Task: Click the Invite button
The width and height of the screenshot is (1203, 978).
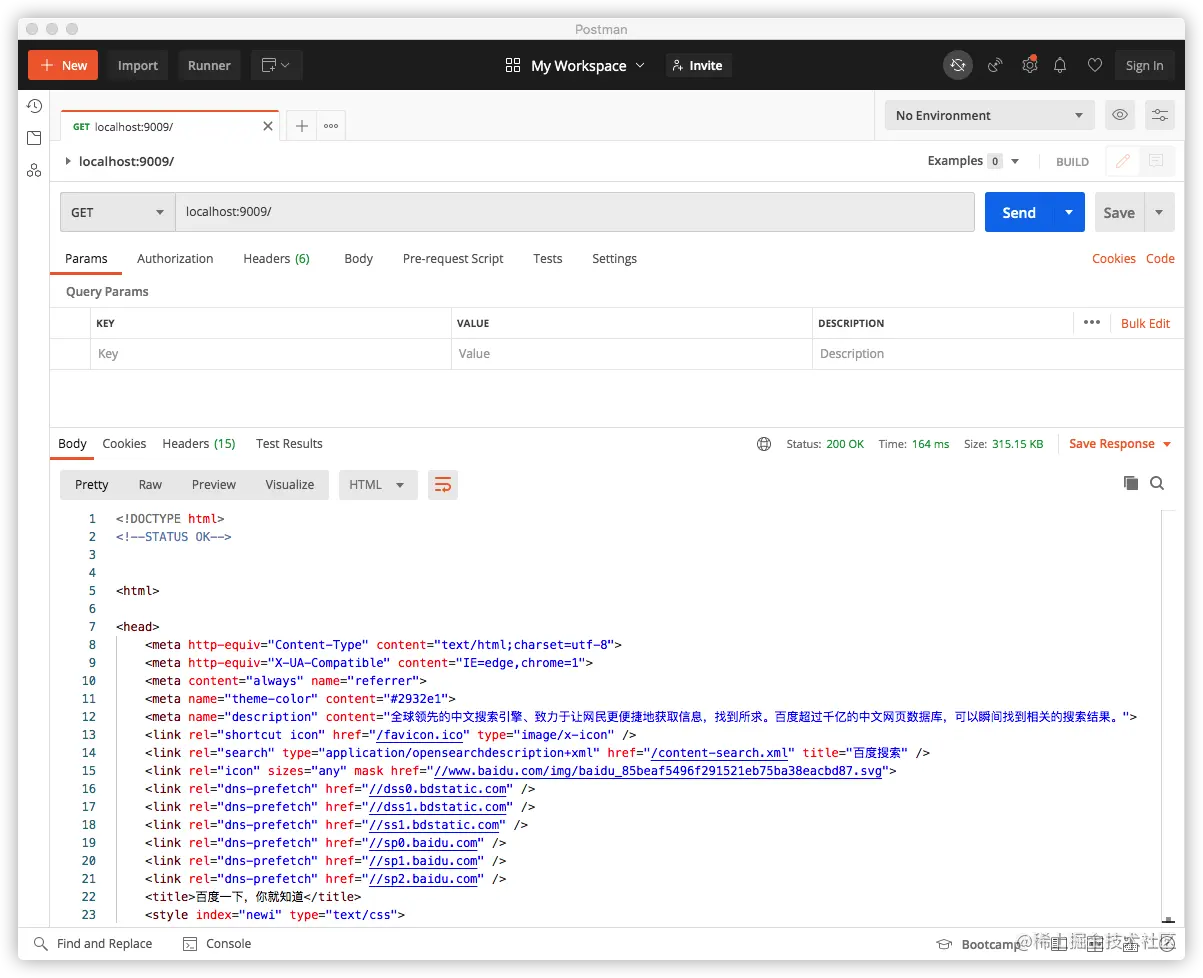Action: pyautogui.click(x=698, y=65)
